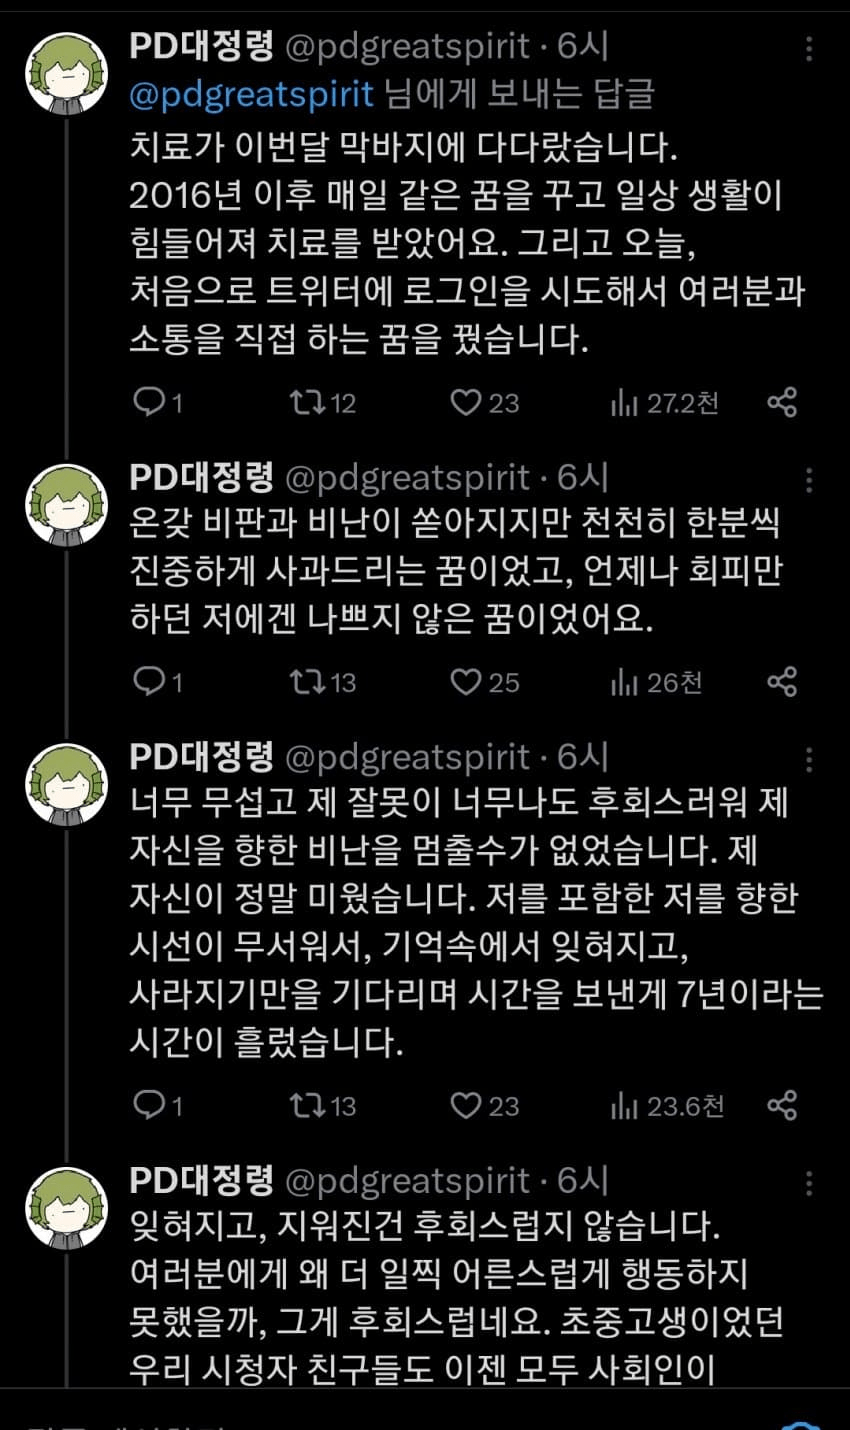Open more options on 잊혀지고 tweet
Viewport: 850px width, 1430px height.
point(809,1184)
